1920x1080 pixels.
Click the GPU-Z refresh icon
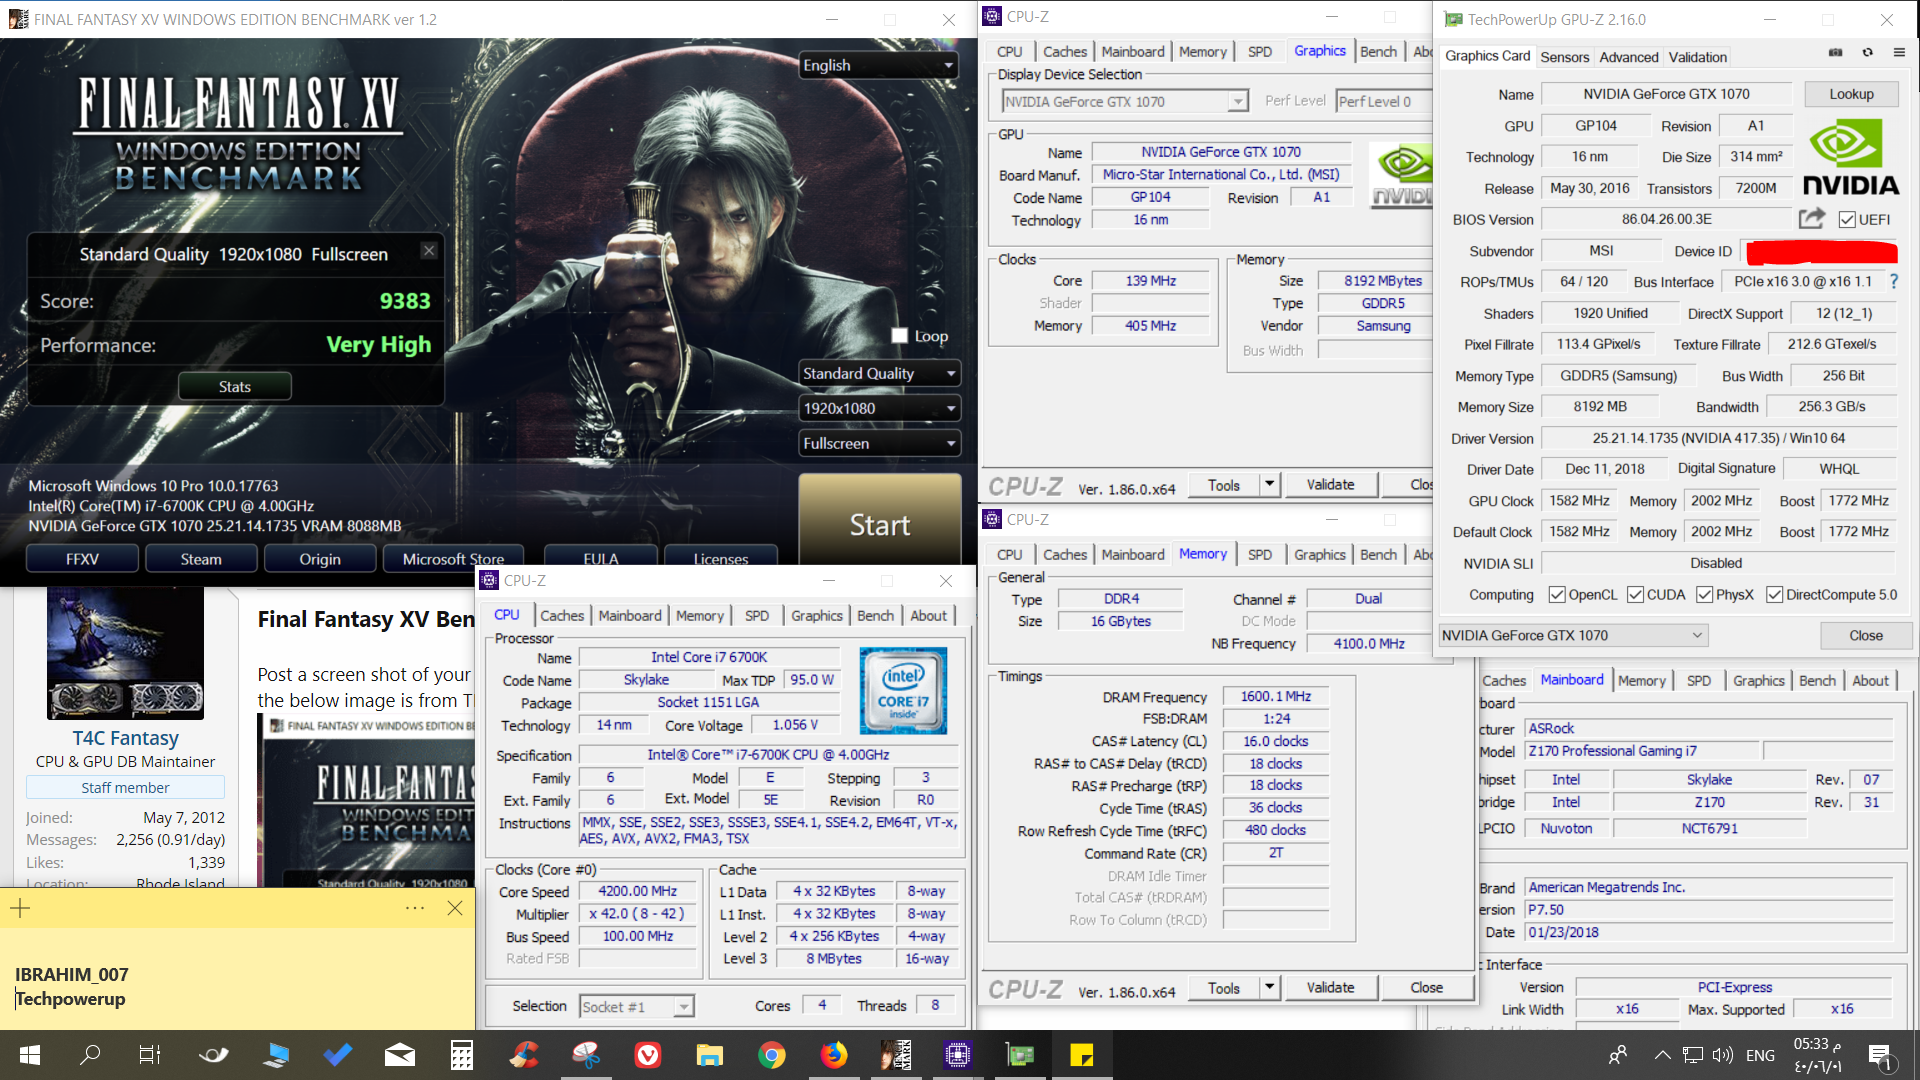coord(1867,53)
